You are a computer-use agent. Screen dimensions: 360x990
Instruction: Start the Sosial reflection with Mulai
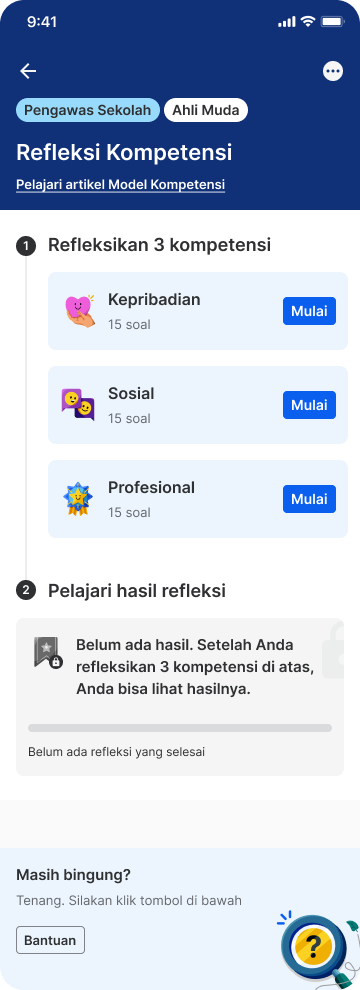(309, 405)
